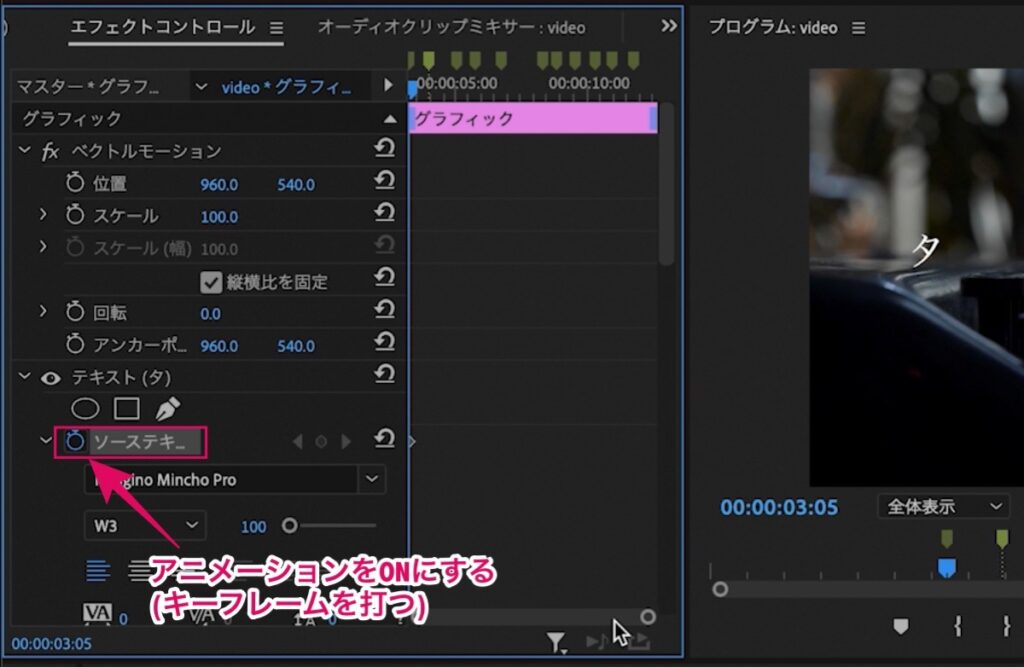The height and width of the screenshot is (667, 1024).
Task: Expand the スケール property
Action: click(43, 214)
